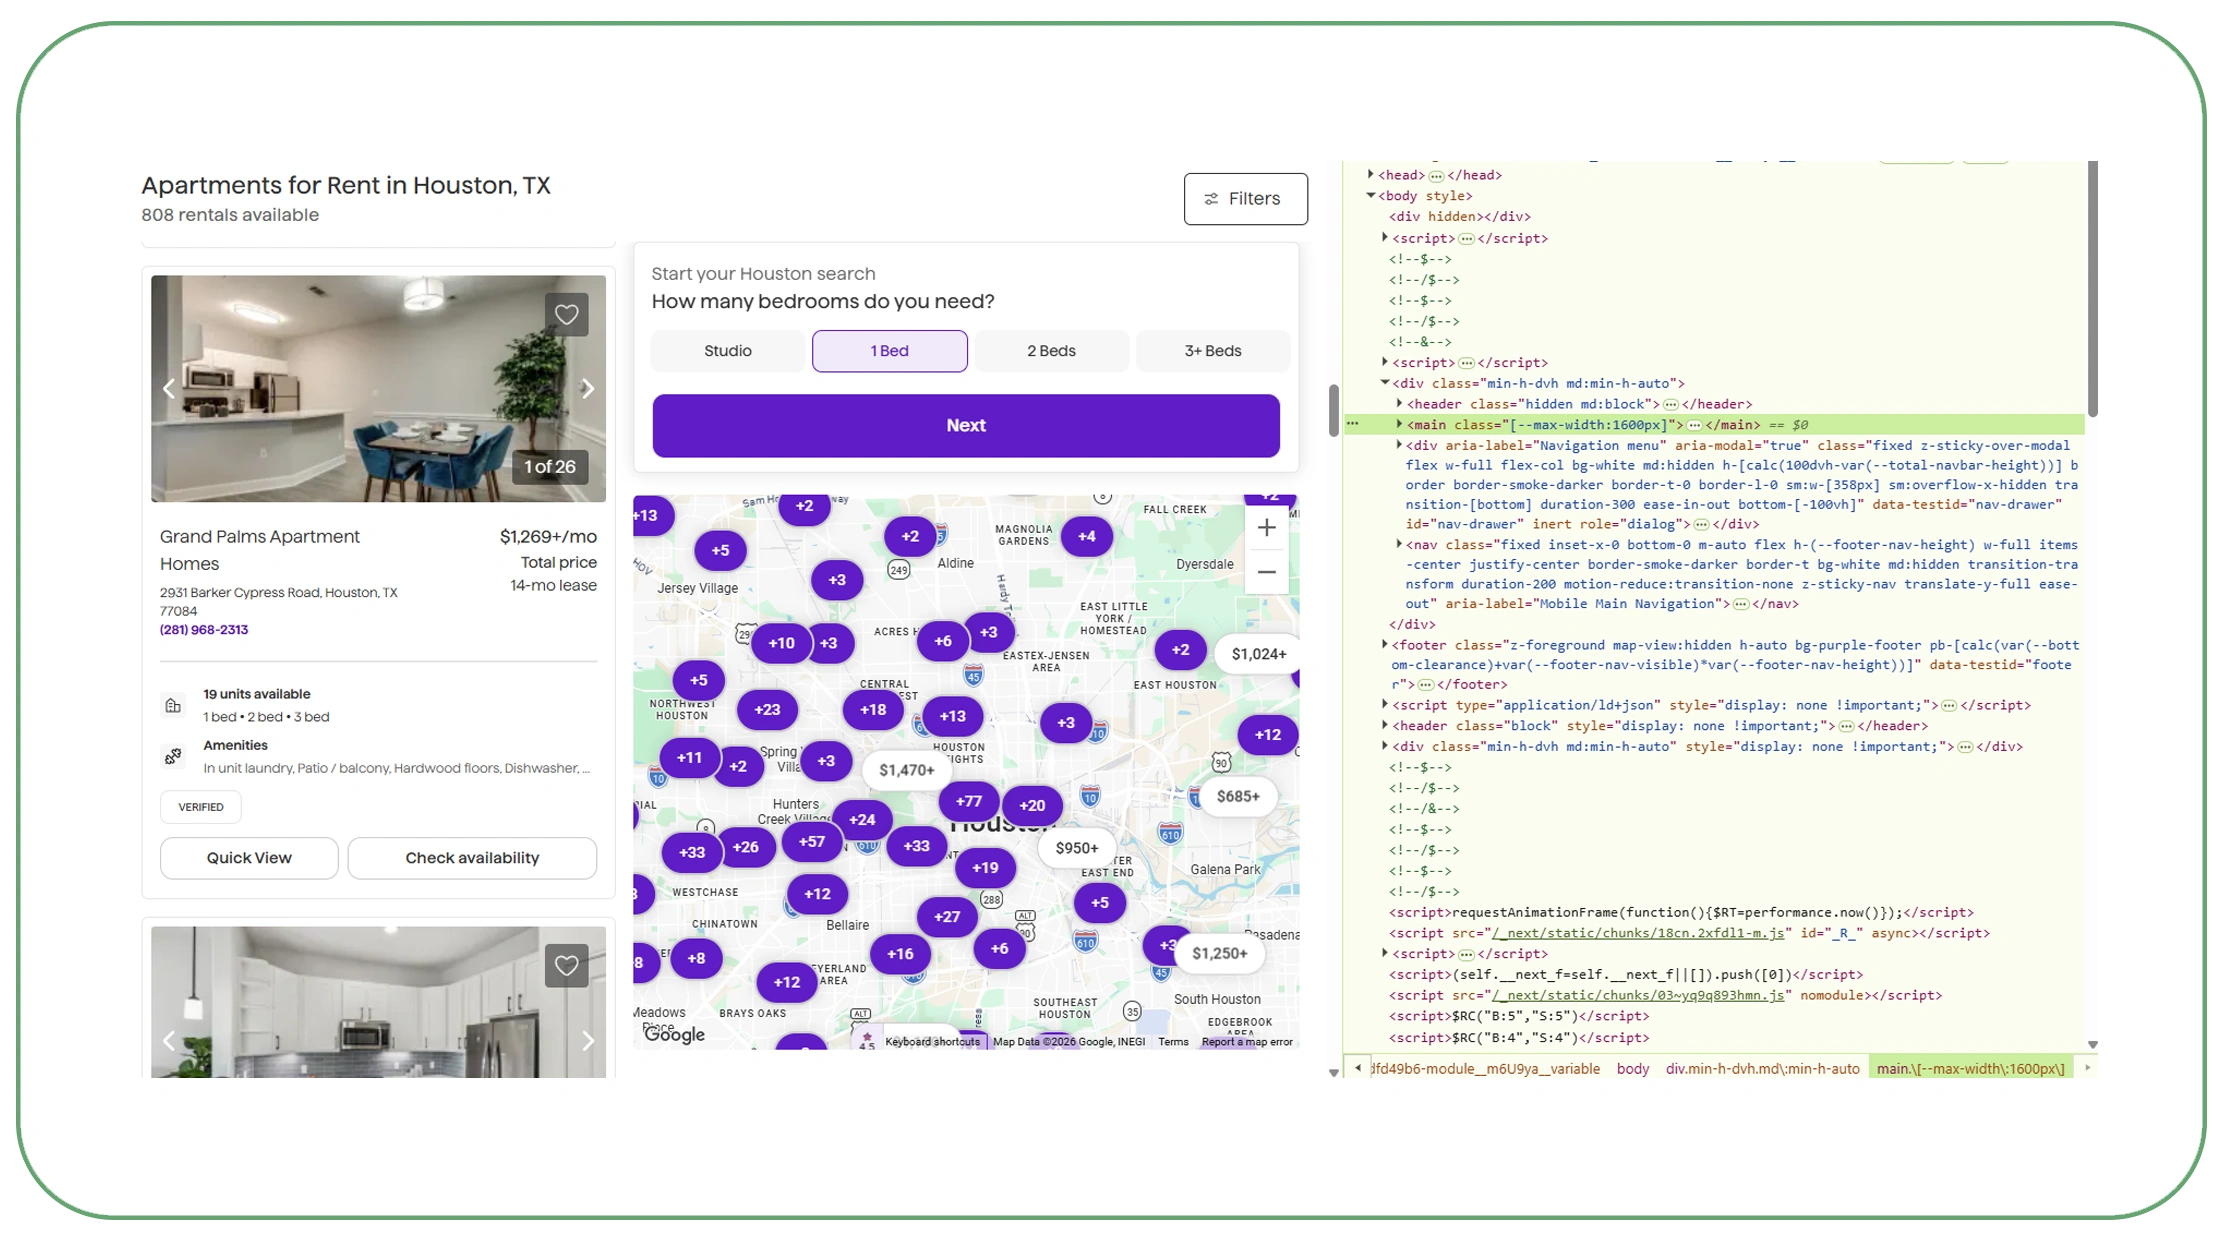Open the Grand Palms listing photo
The image size is (2223, 1240).
pyautogui.click(x=378, y=389)
